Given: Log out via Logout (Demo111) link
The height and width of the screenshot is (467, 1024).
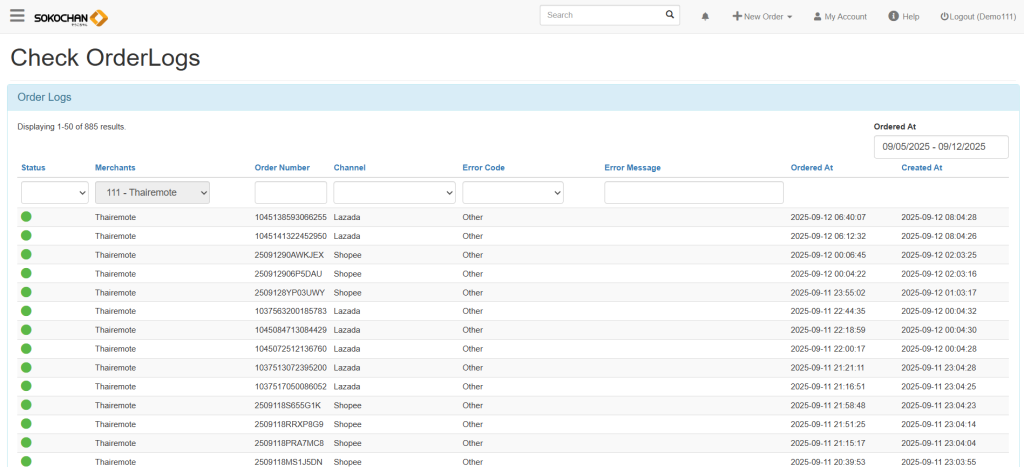Looking at the screenshot, I should [x=977, y=17].
